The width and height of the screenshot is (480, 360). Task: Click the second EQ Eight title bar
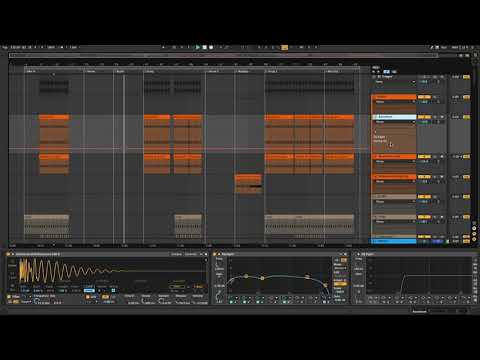(x=415, y=254)
